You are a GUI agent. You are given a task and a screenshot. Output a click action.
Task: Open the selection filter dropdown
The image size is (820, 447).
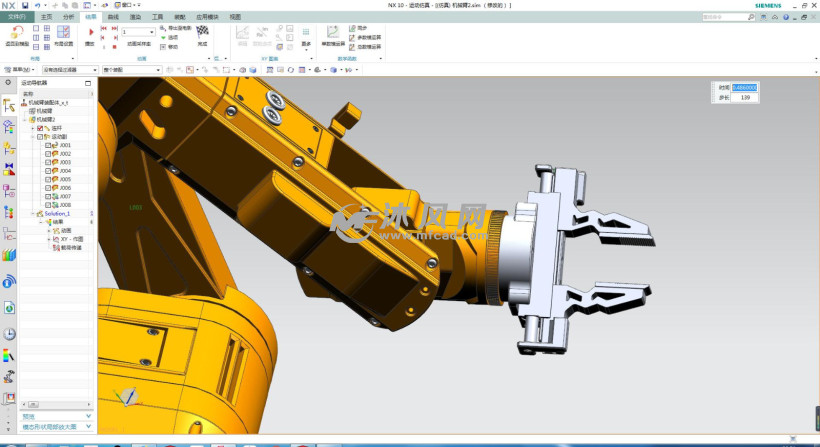coord(68,70)
